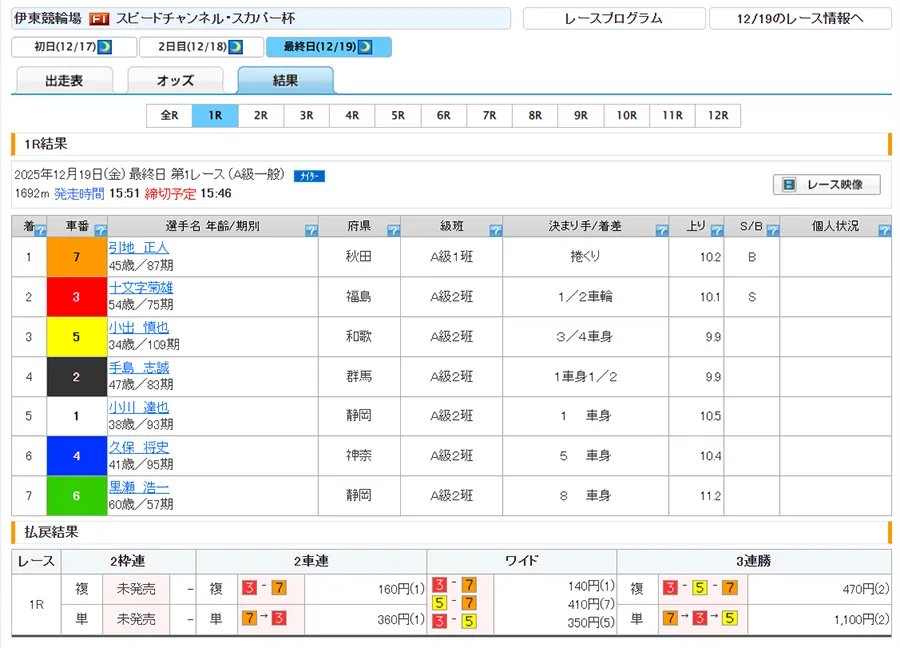The image size is (900, 648).
Task: Show all races with 全R
Action: pos(169,116)
